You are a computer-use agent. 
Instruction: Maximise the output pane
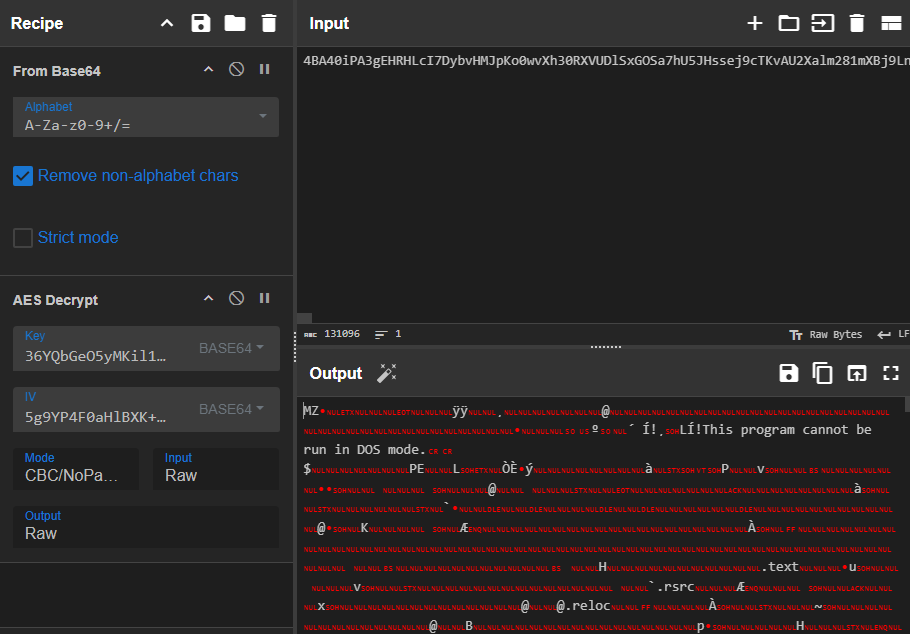click(x=890, y=373)
